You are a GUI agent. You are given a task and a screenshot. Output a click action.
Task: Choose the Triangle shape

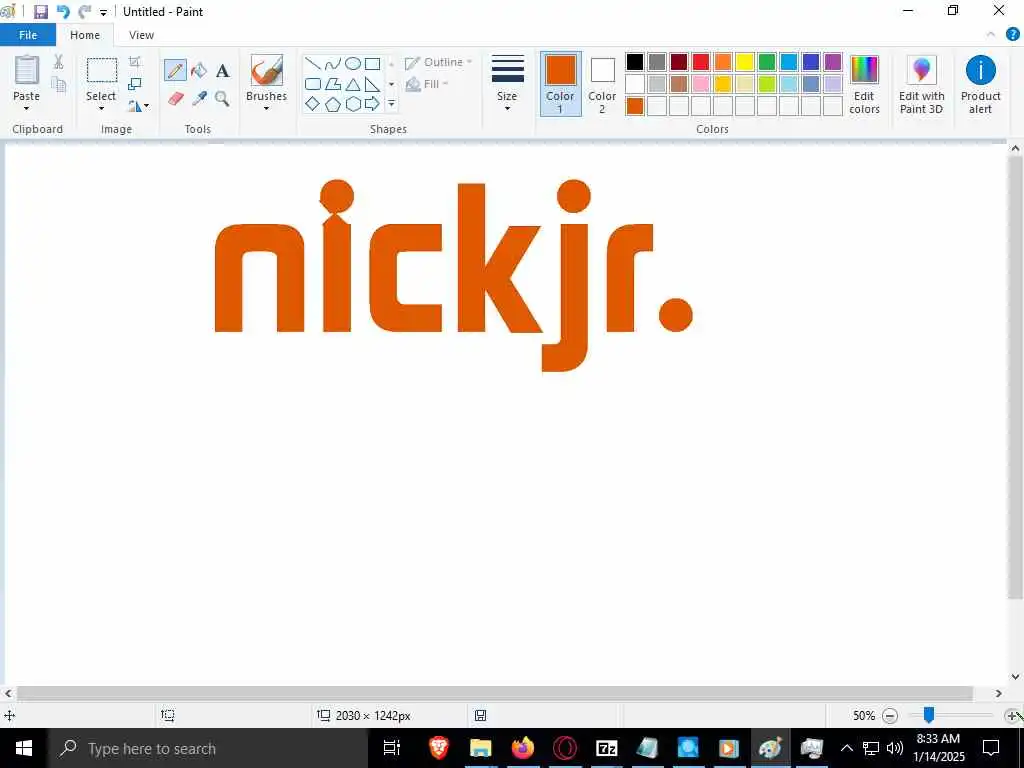pyautogui.click(x=353, y=84)
